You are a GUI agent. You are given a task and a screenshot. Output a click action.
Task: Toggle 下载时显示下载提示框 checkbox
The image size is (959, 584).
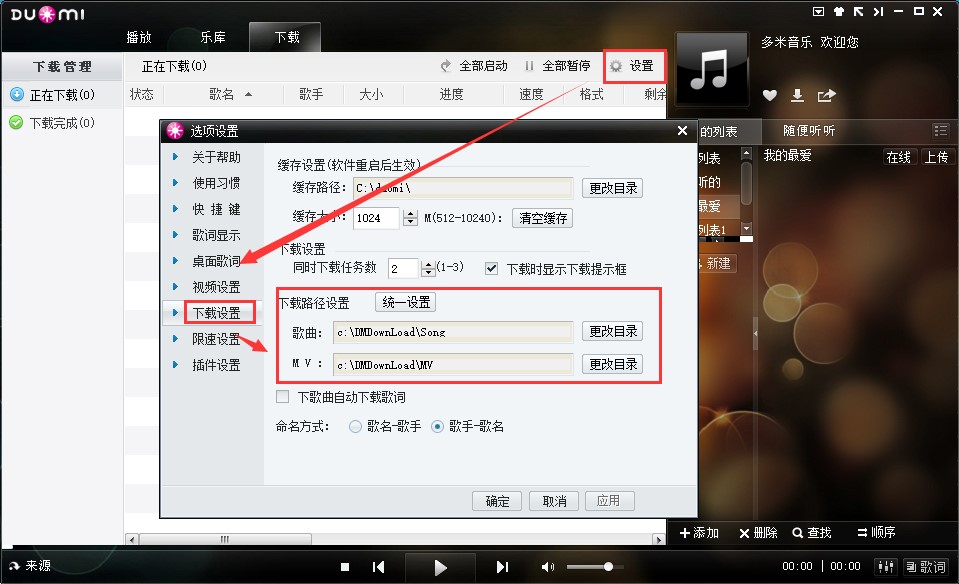491,268
